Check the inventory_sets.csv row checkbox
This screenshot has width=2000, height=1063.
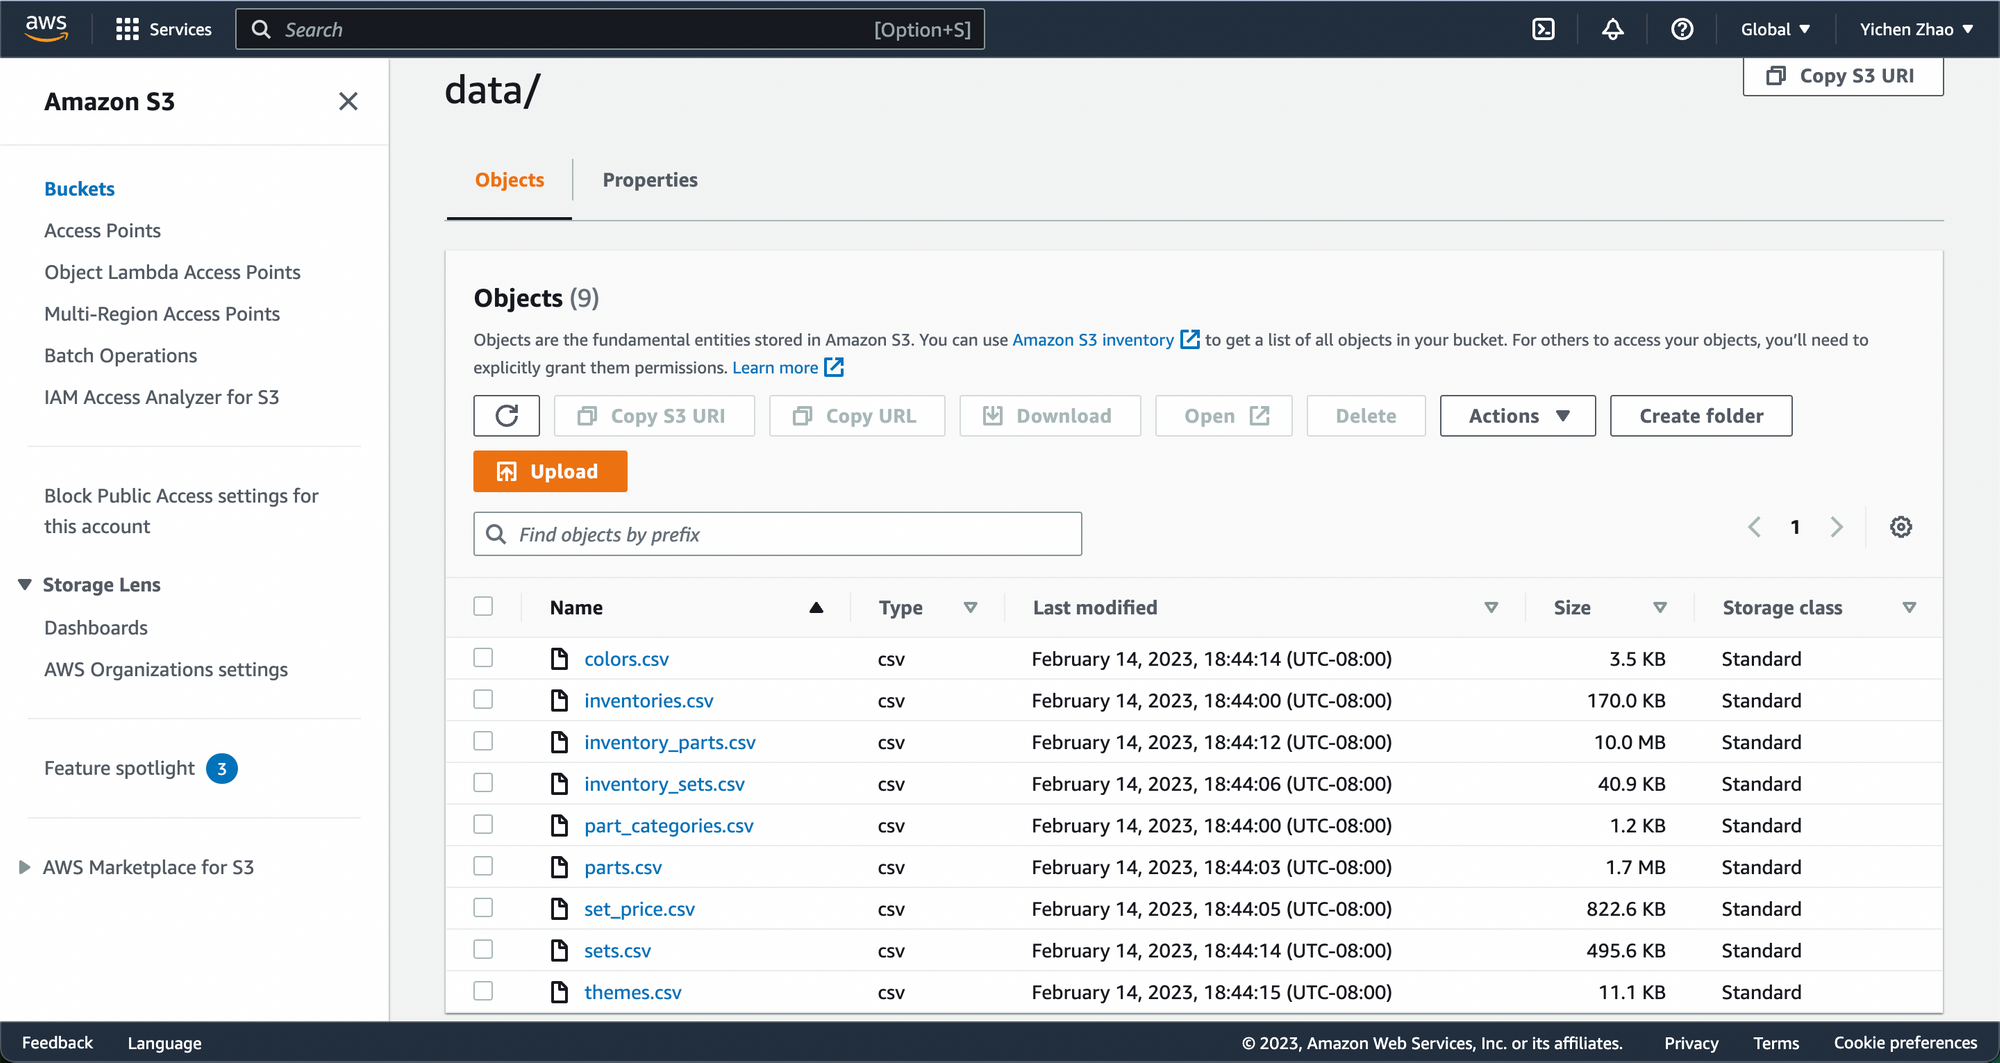pyautogui.click(x=483, y=782)
